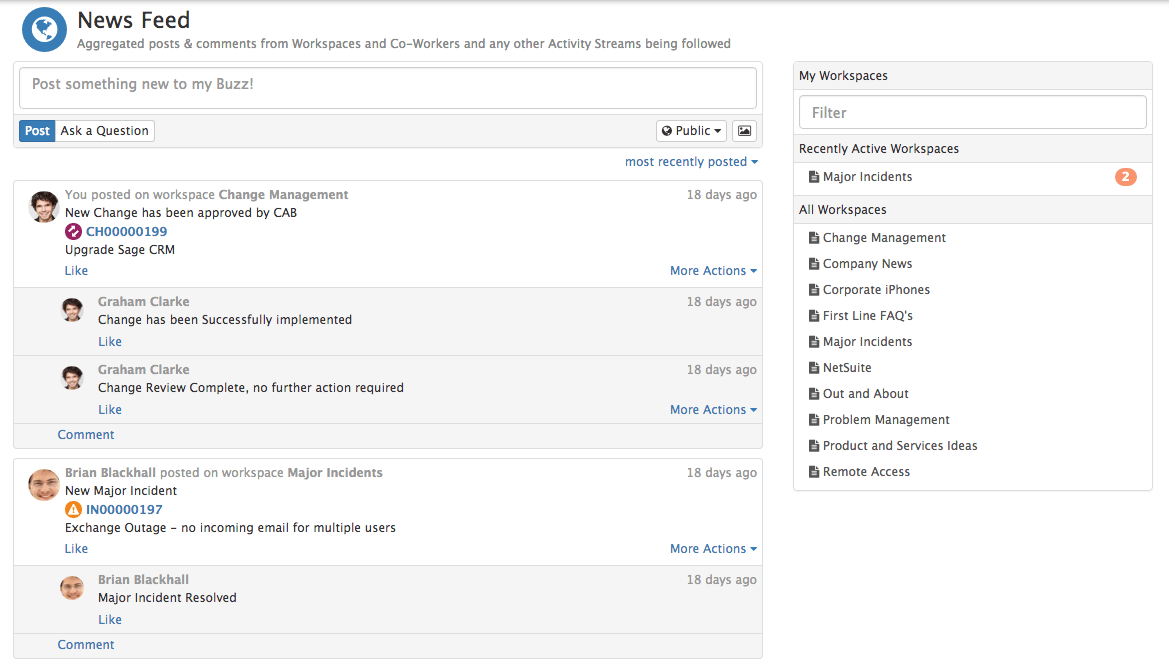The image size is (1169, 665).
Task: Click Brian Blackhall's avatar on the Major Incident post
Action: 44,485
